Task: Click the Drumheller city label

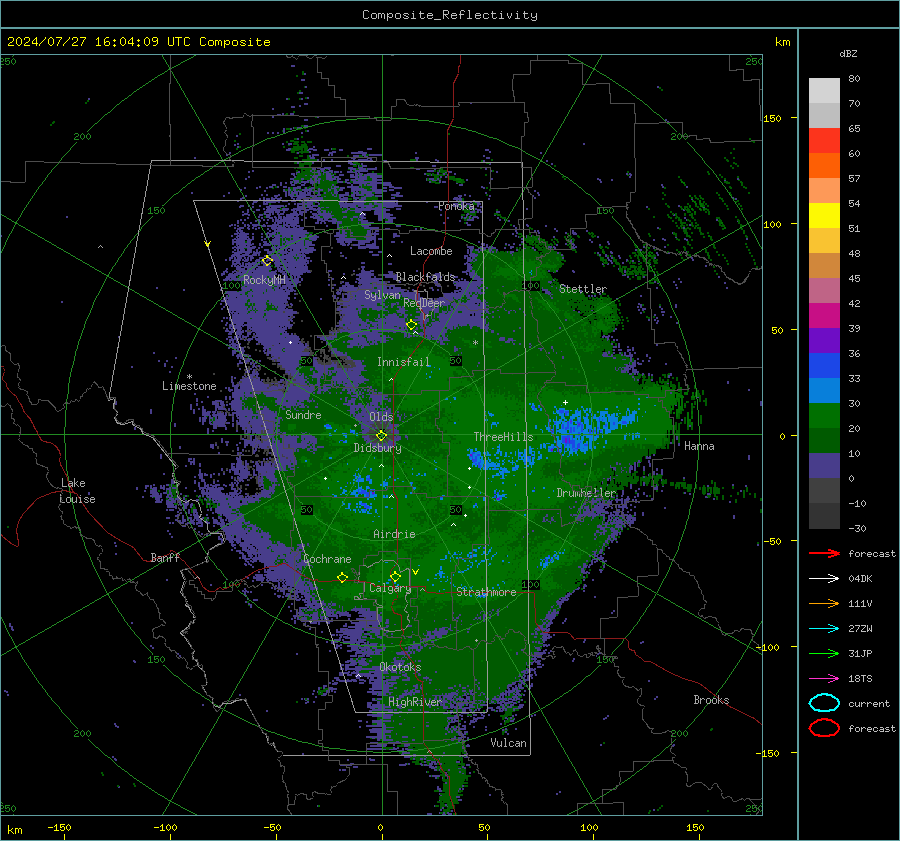Action: [x=586, y=493]
